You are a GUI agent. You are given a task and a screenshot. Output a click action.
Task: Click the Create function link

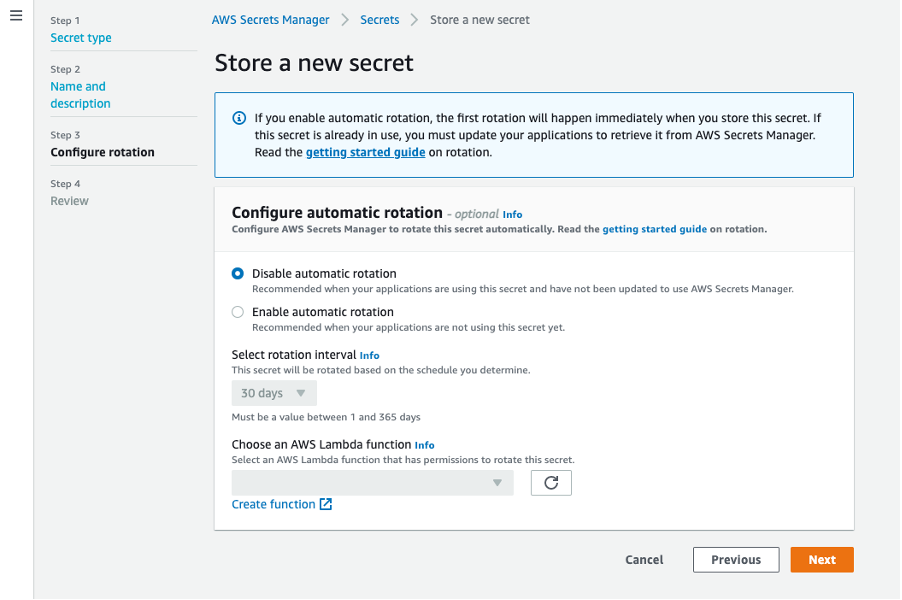pyautogui.click(x=273, y=505)
